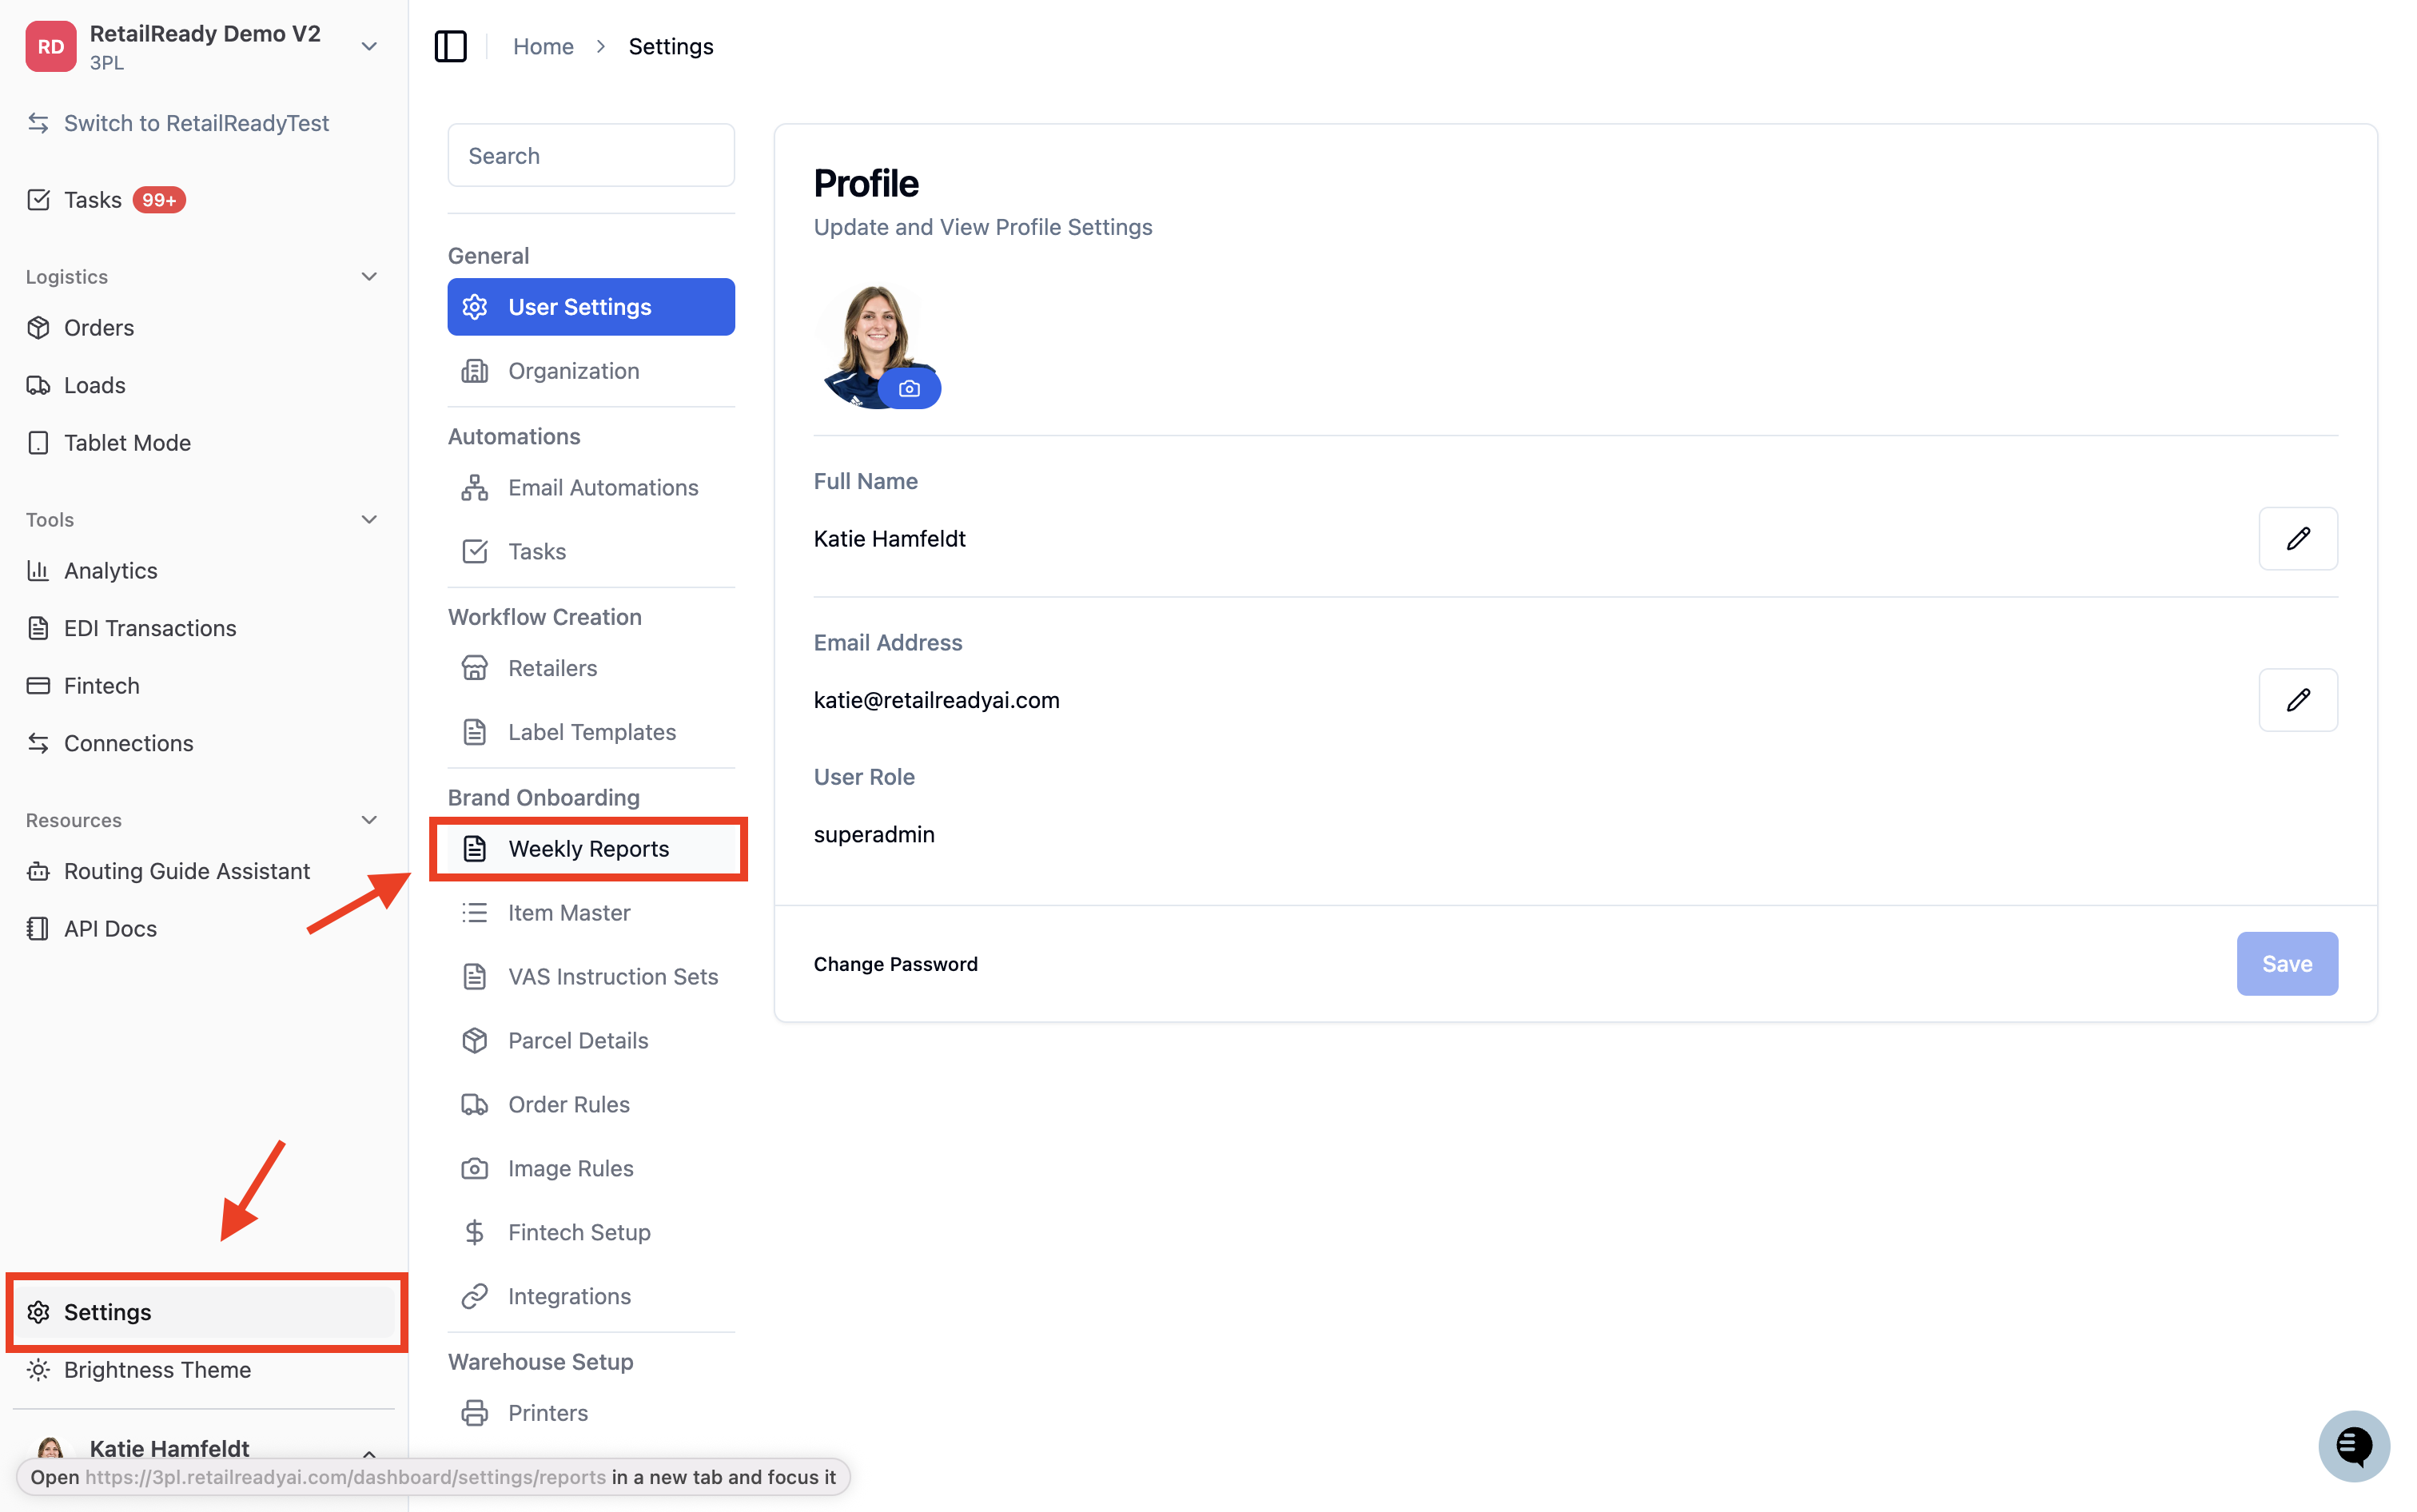Viewport: 2417px width, 1512px height.
Task: Open the User Settings tab
Action: 591,307
